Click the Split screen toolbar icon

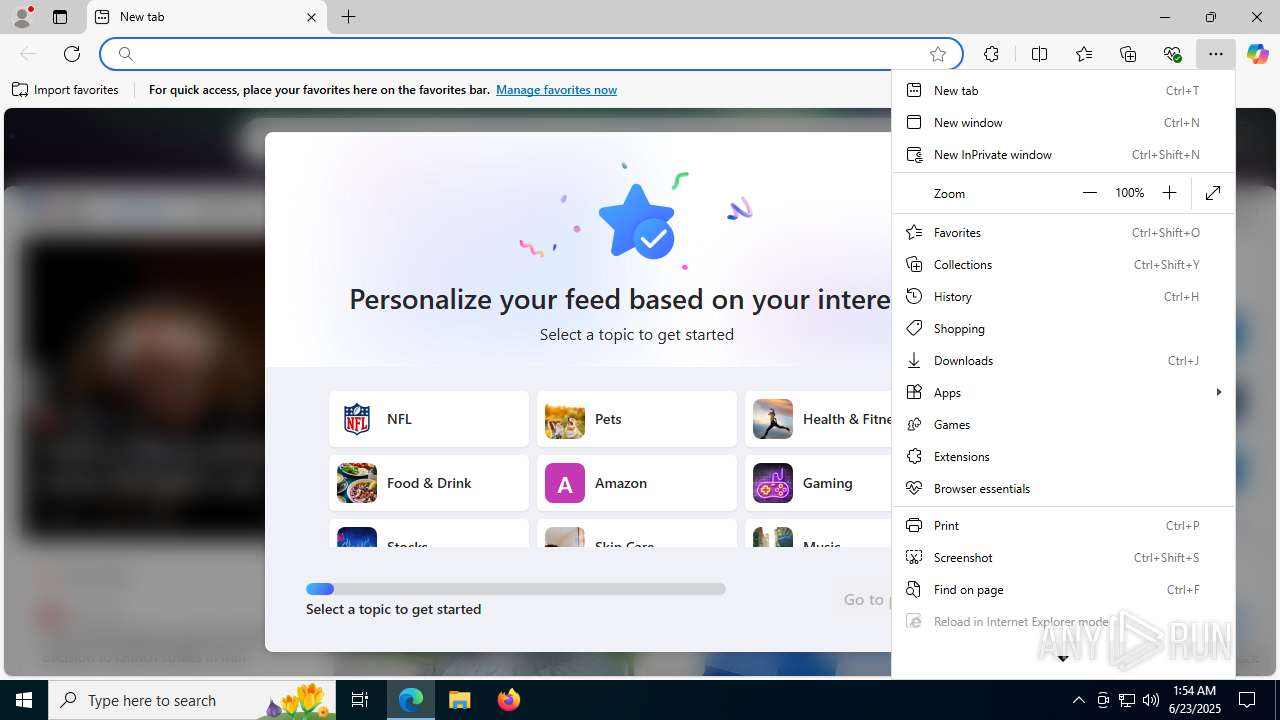tap(1039, 54)
